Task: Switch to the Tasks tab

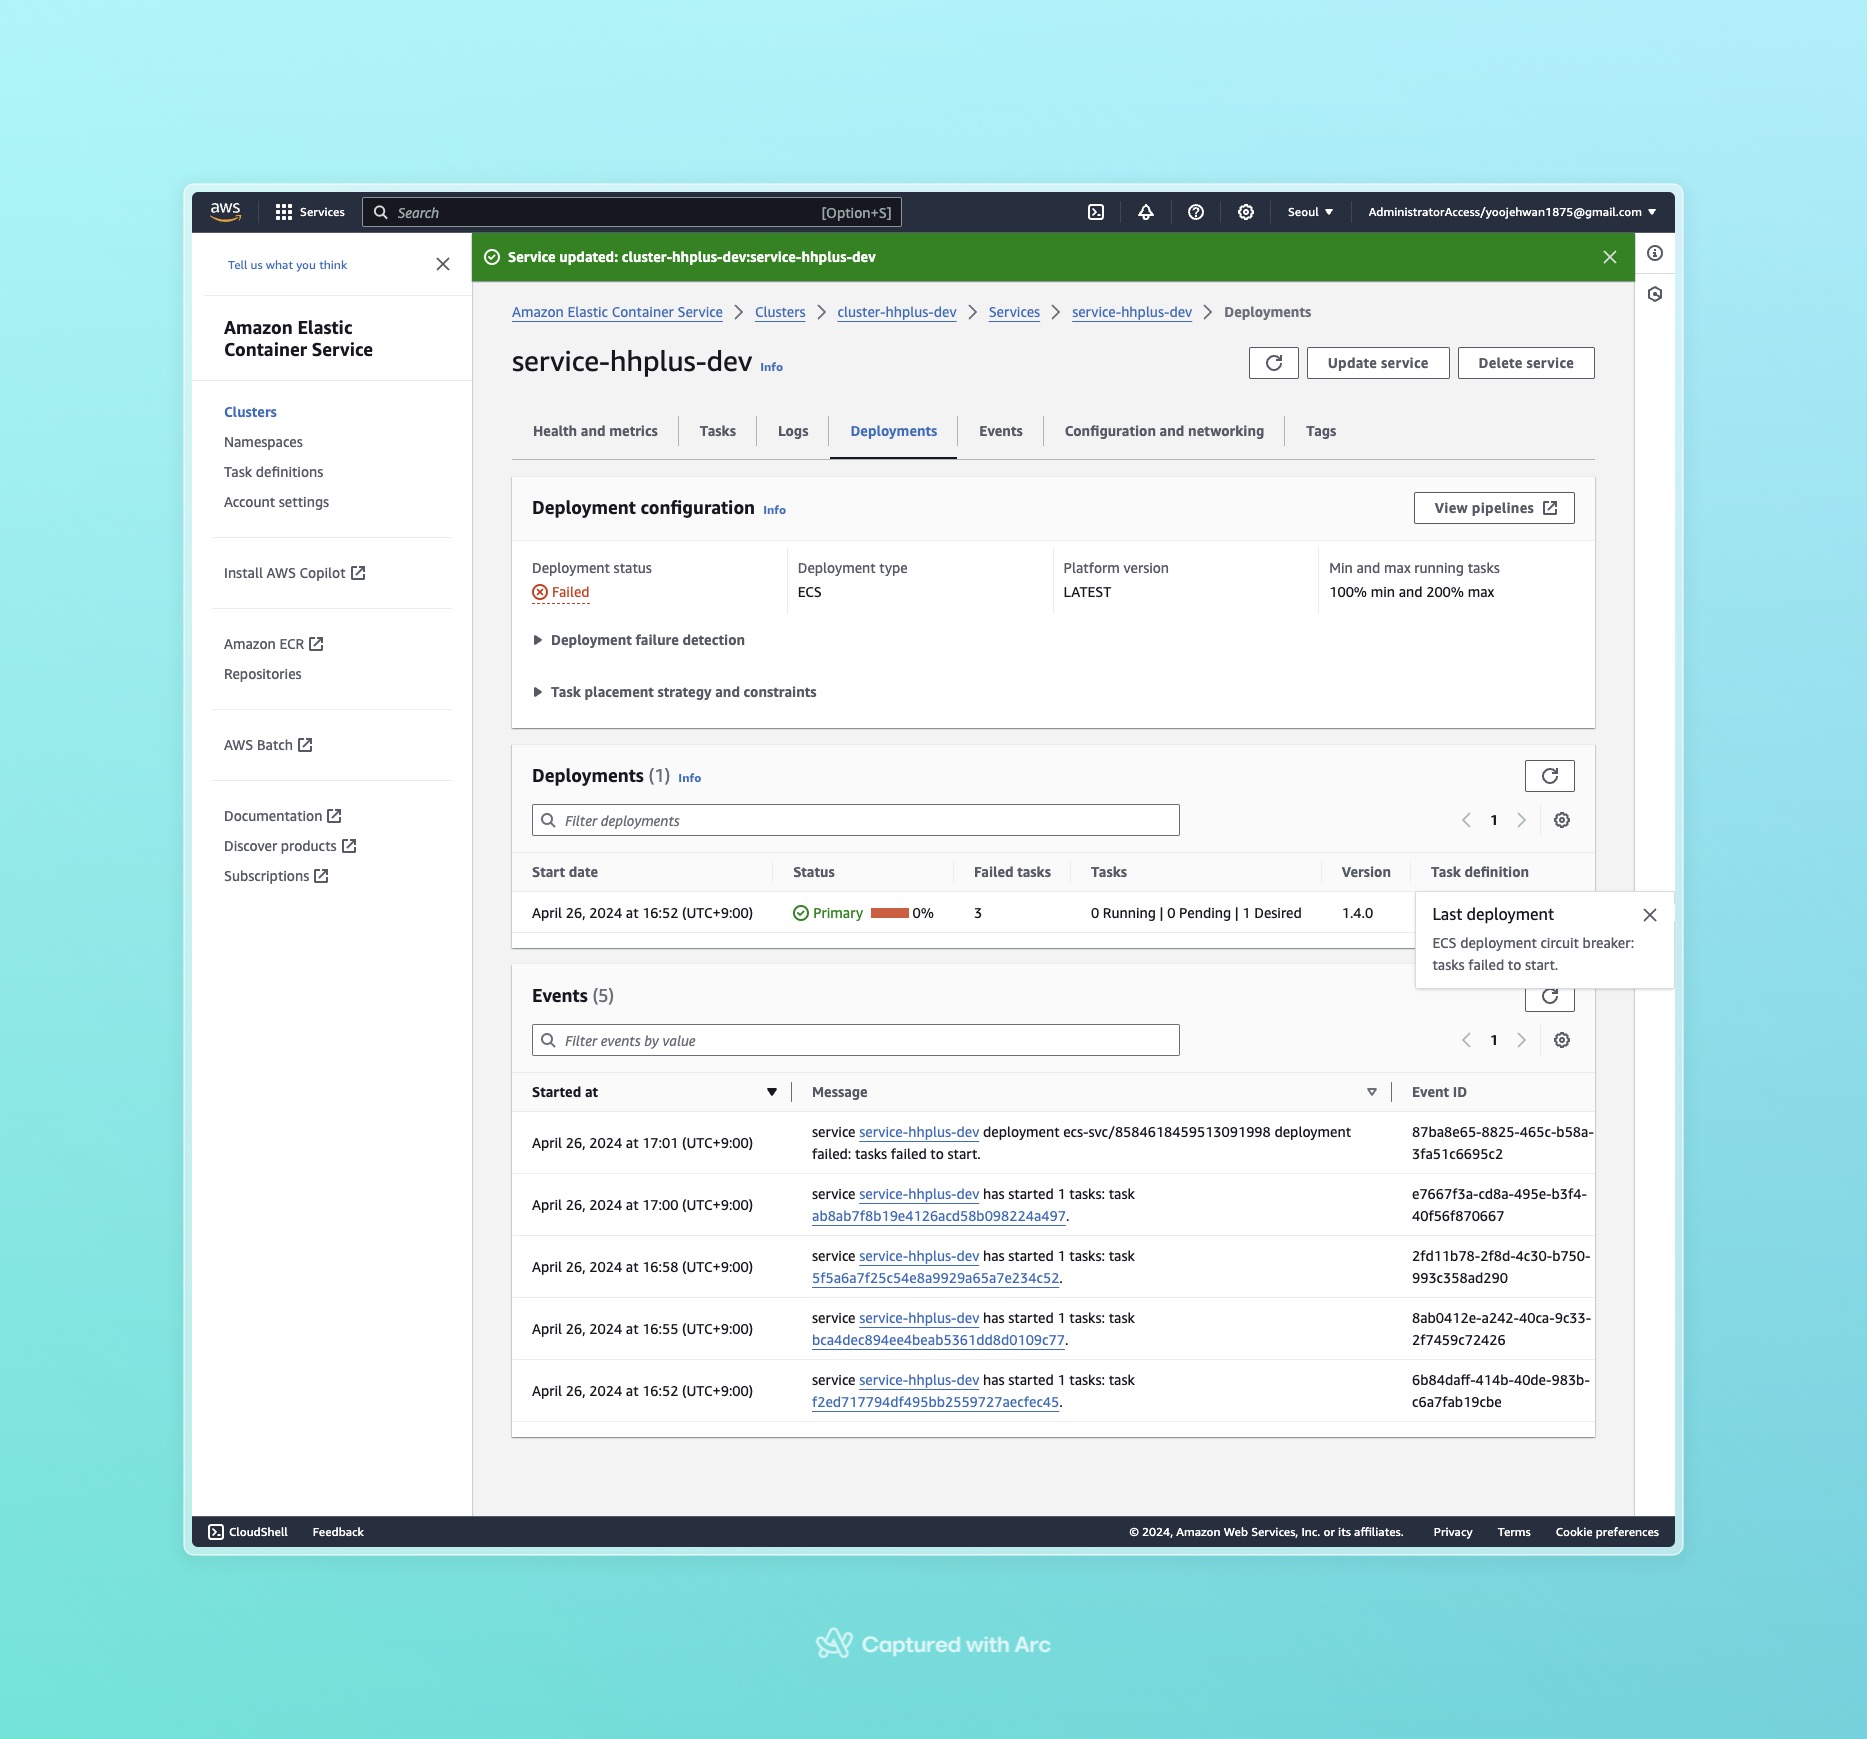Action: coord(718,431)
